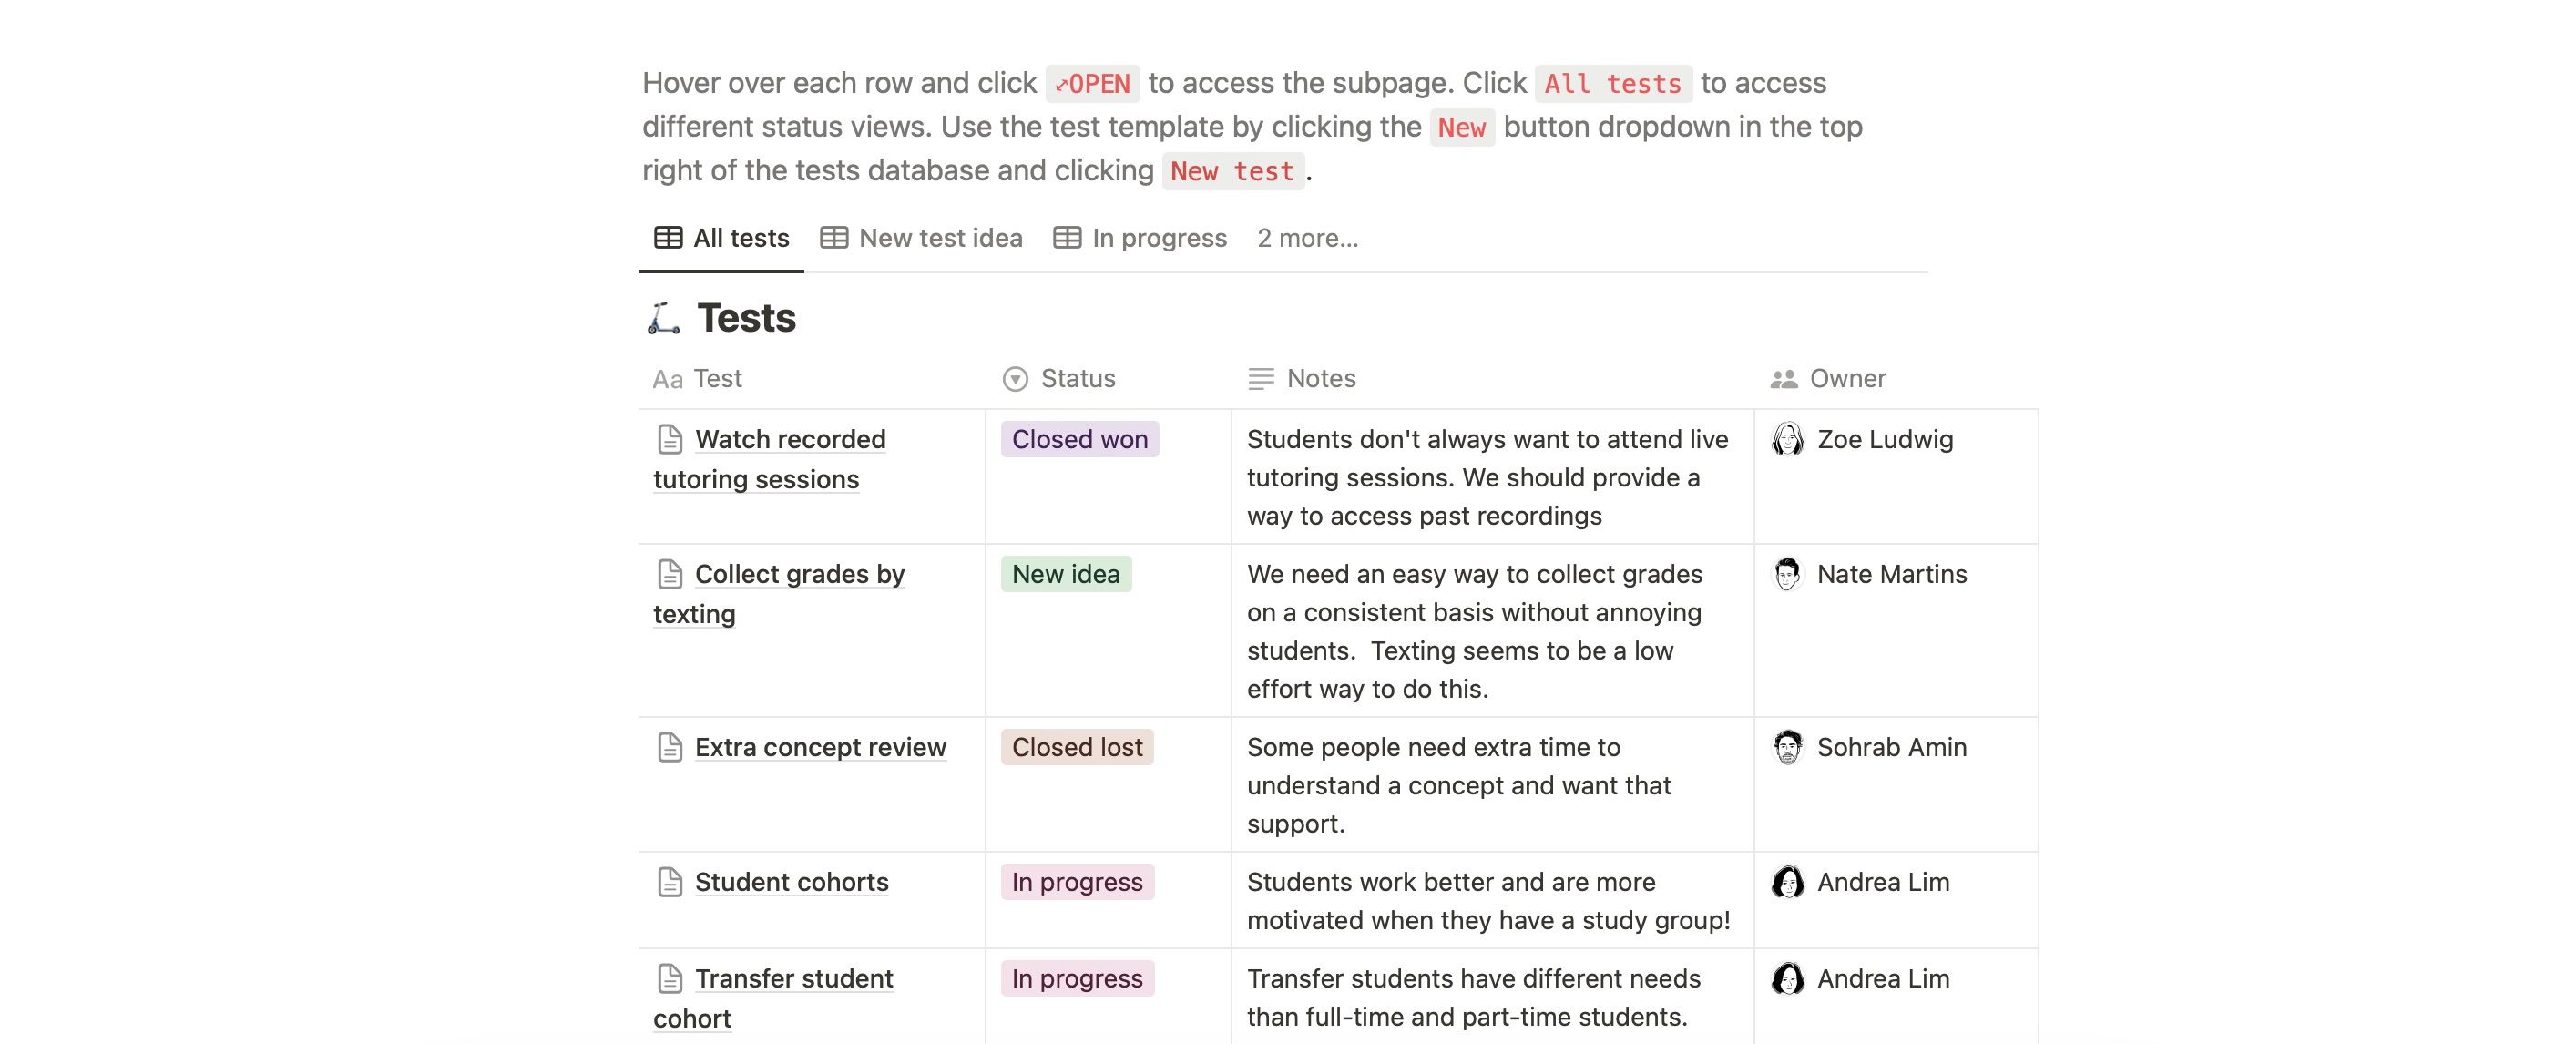Open the Owner column header options

tap(1847, 378)
